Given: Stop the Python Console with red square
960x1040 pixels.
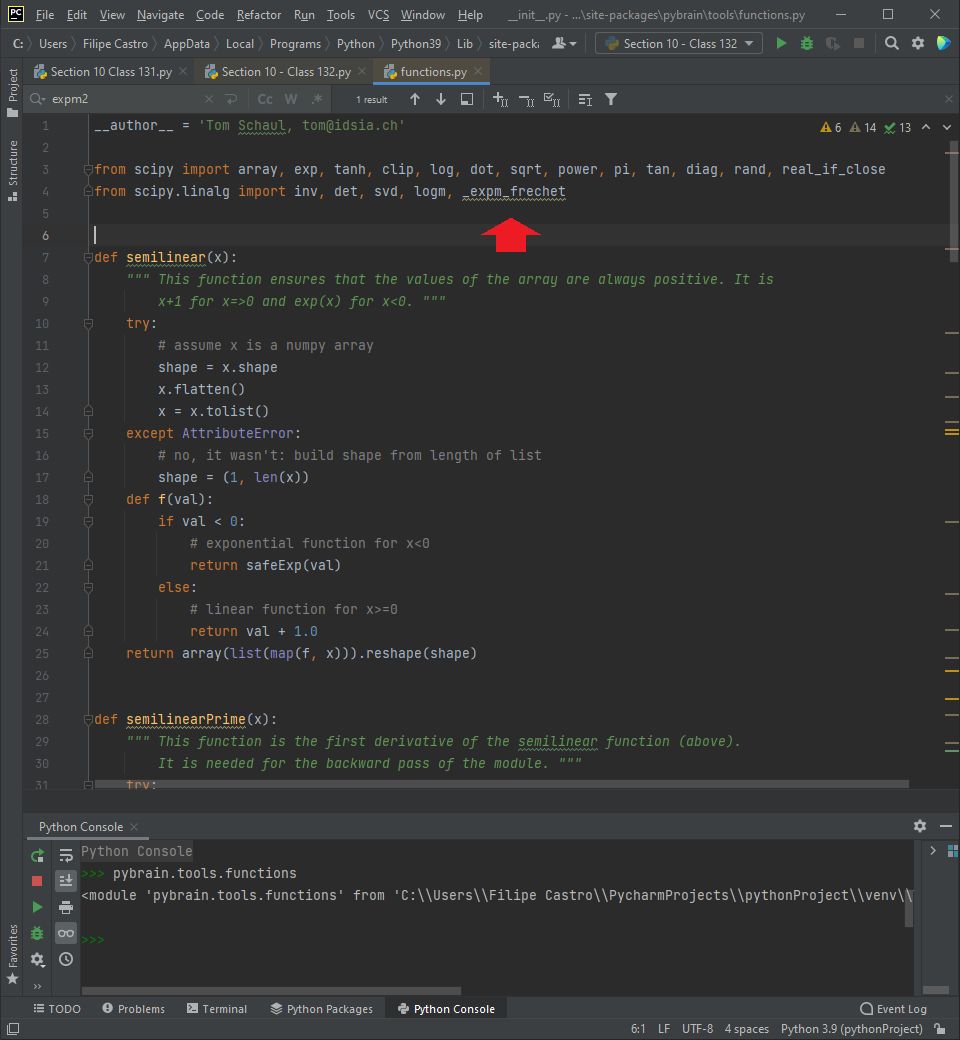Looking at the screenshot, I should (x=37, y=881).
